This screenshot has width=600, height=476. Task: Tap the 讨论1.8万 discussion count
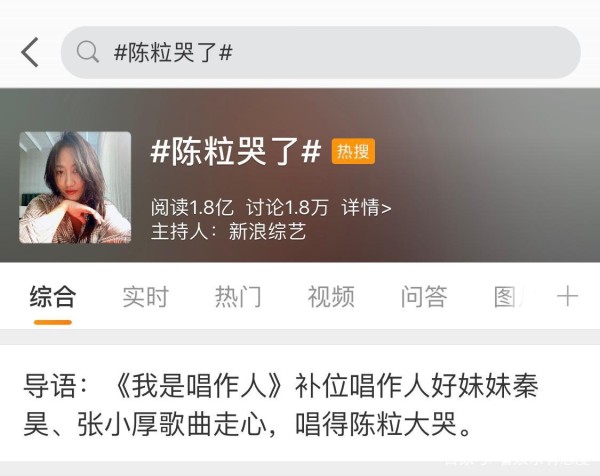pos(287,207)
